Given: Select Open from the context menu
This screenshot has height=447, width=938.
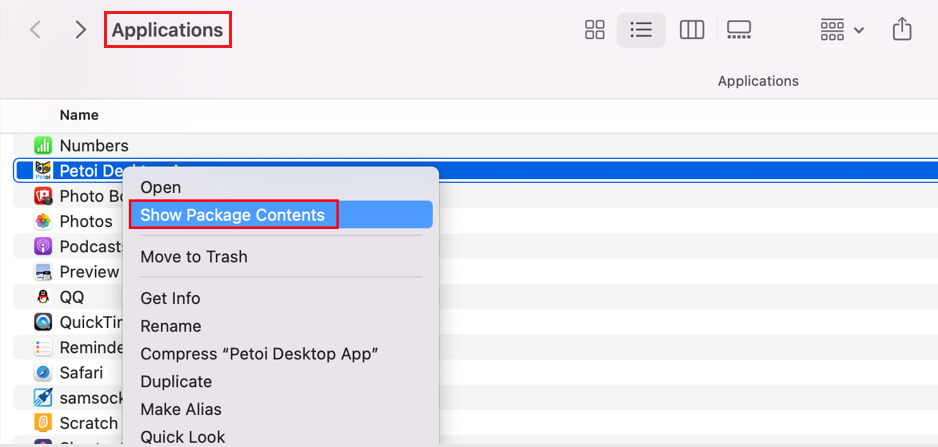Looking at the screenshot, I should pyautogui.click(x=161, y=187).
